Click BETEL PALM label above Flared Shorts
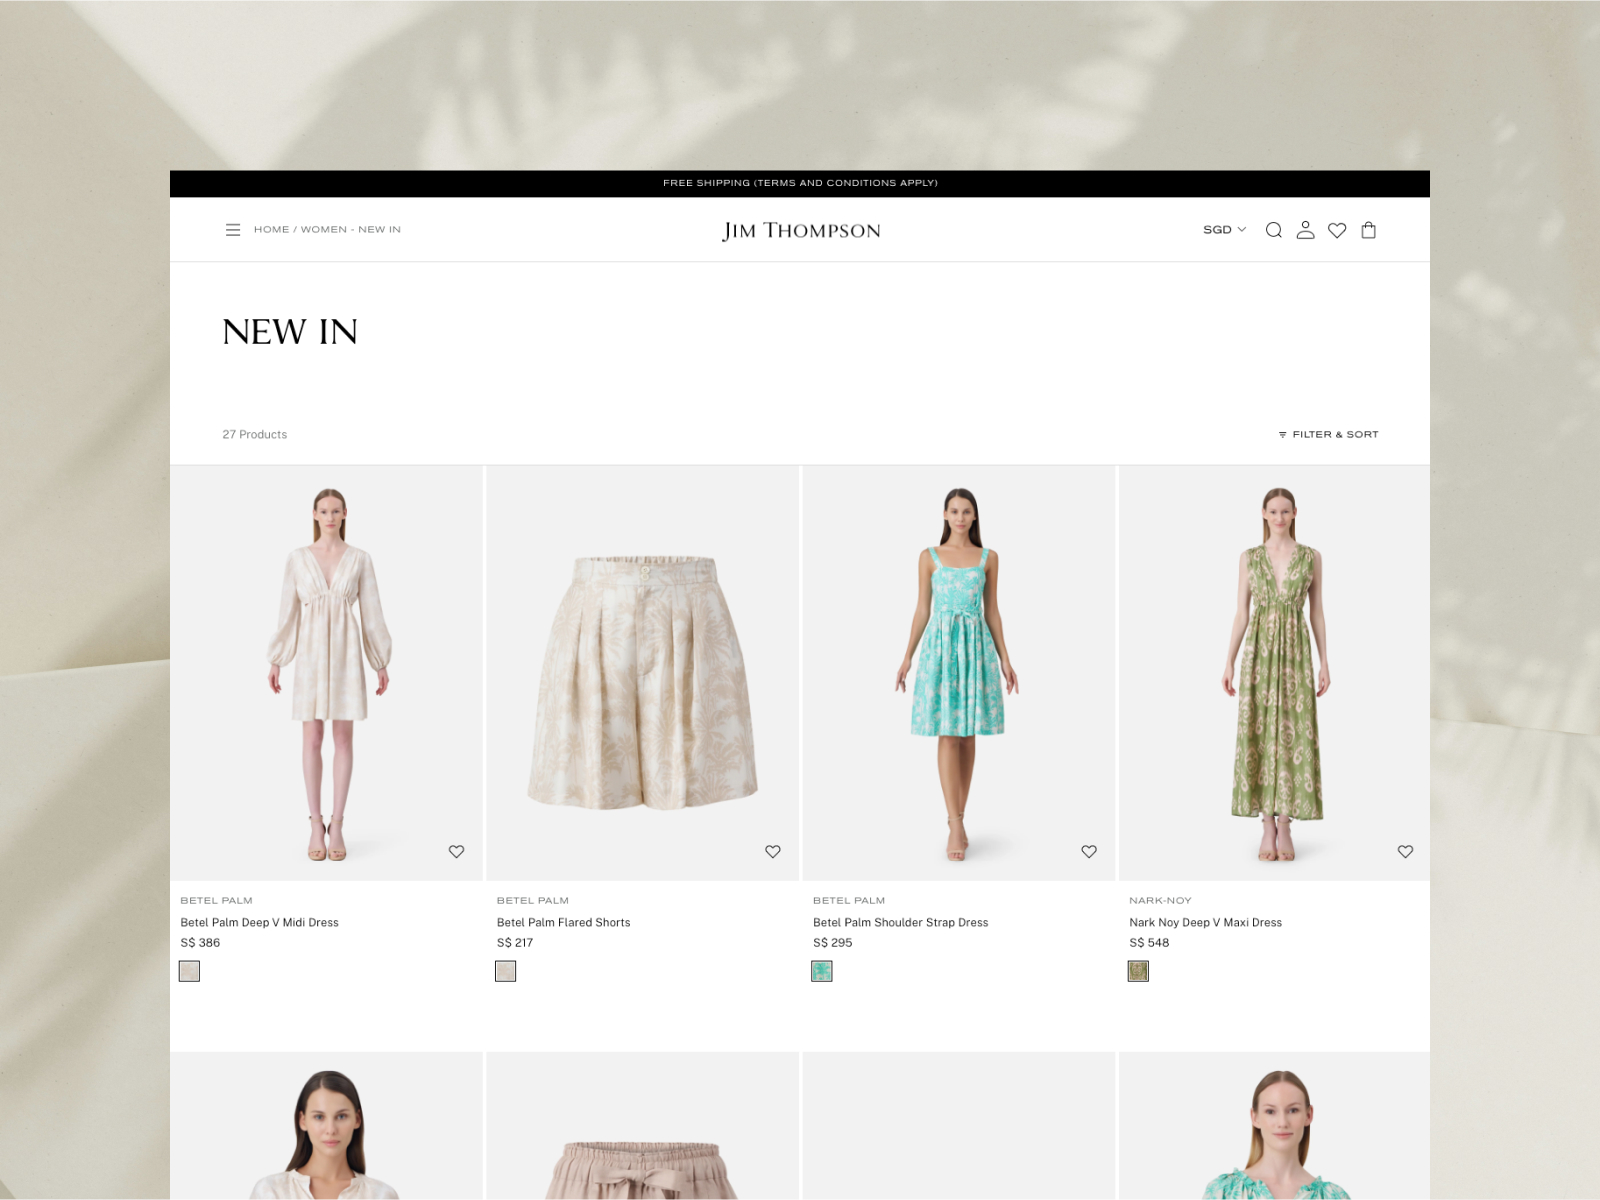Image resolution: width=1600 pixels, height=1200 pixels. tap(532, 901)
